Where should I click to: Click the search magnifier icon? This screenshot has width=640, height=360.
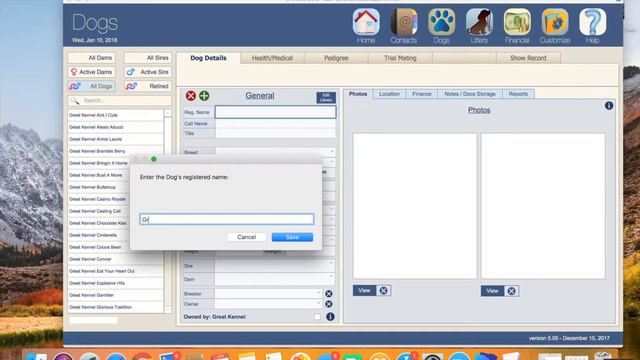pyautogui.click(x=74, y=100)
